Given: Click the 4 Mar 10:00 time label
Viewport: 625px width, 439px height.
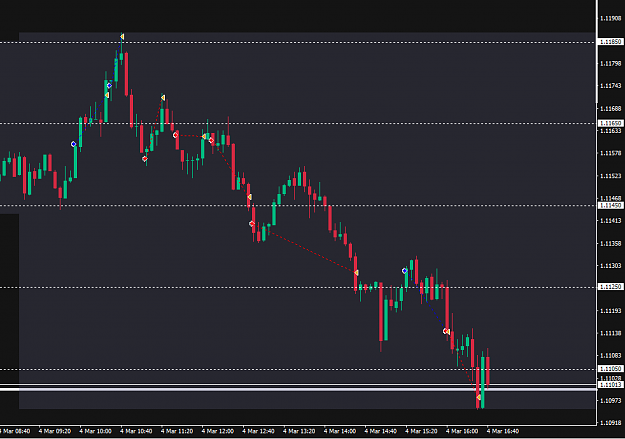Looking at the screenshot, I should [x=95, y=431].
